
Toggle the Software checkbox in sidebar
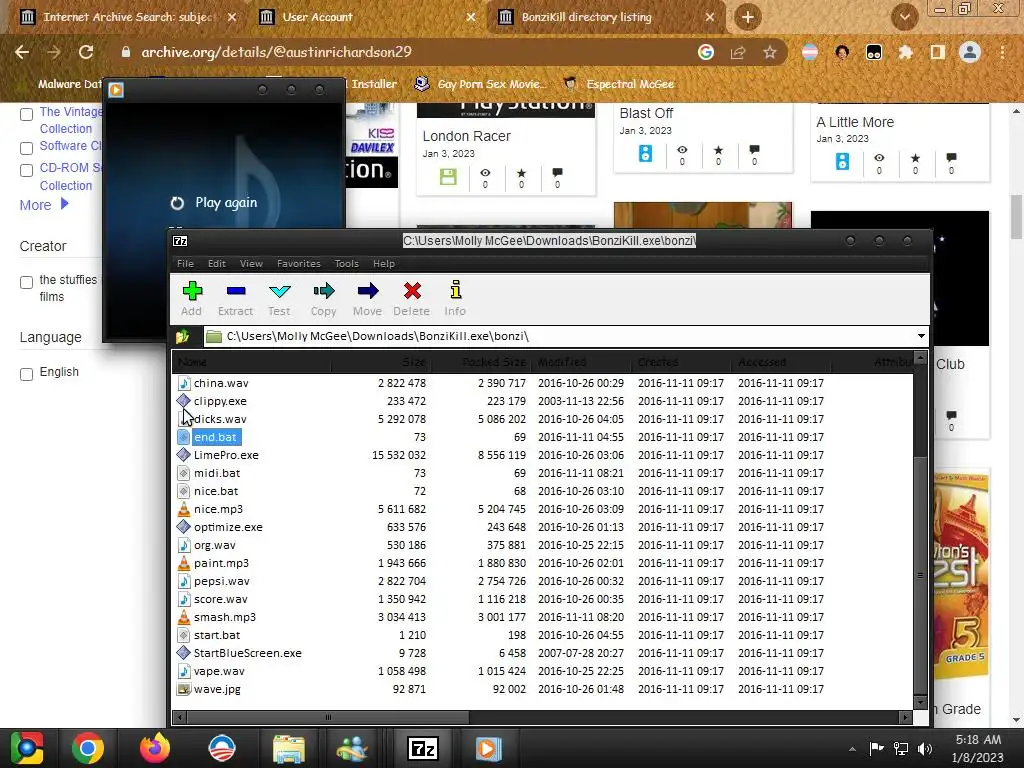(x=27, y=148)
